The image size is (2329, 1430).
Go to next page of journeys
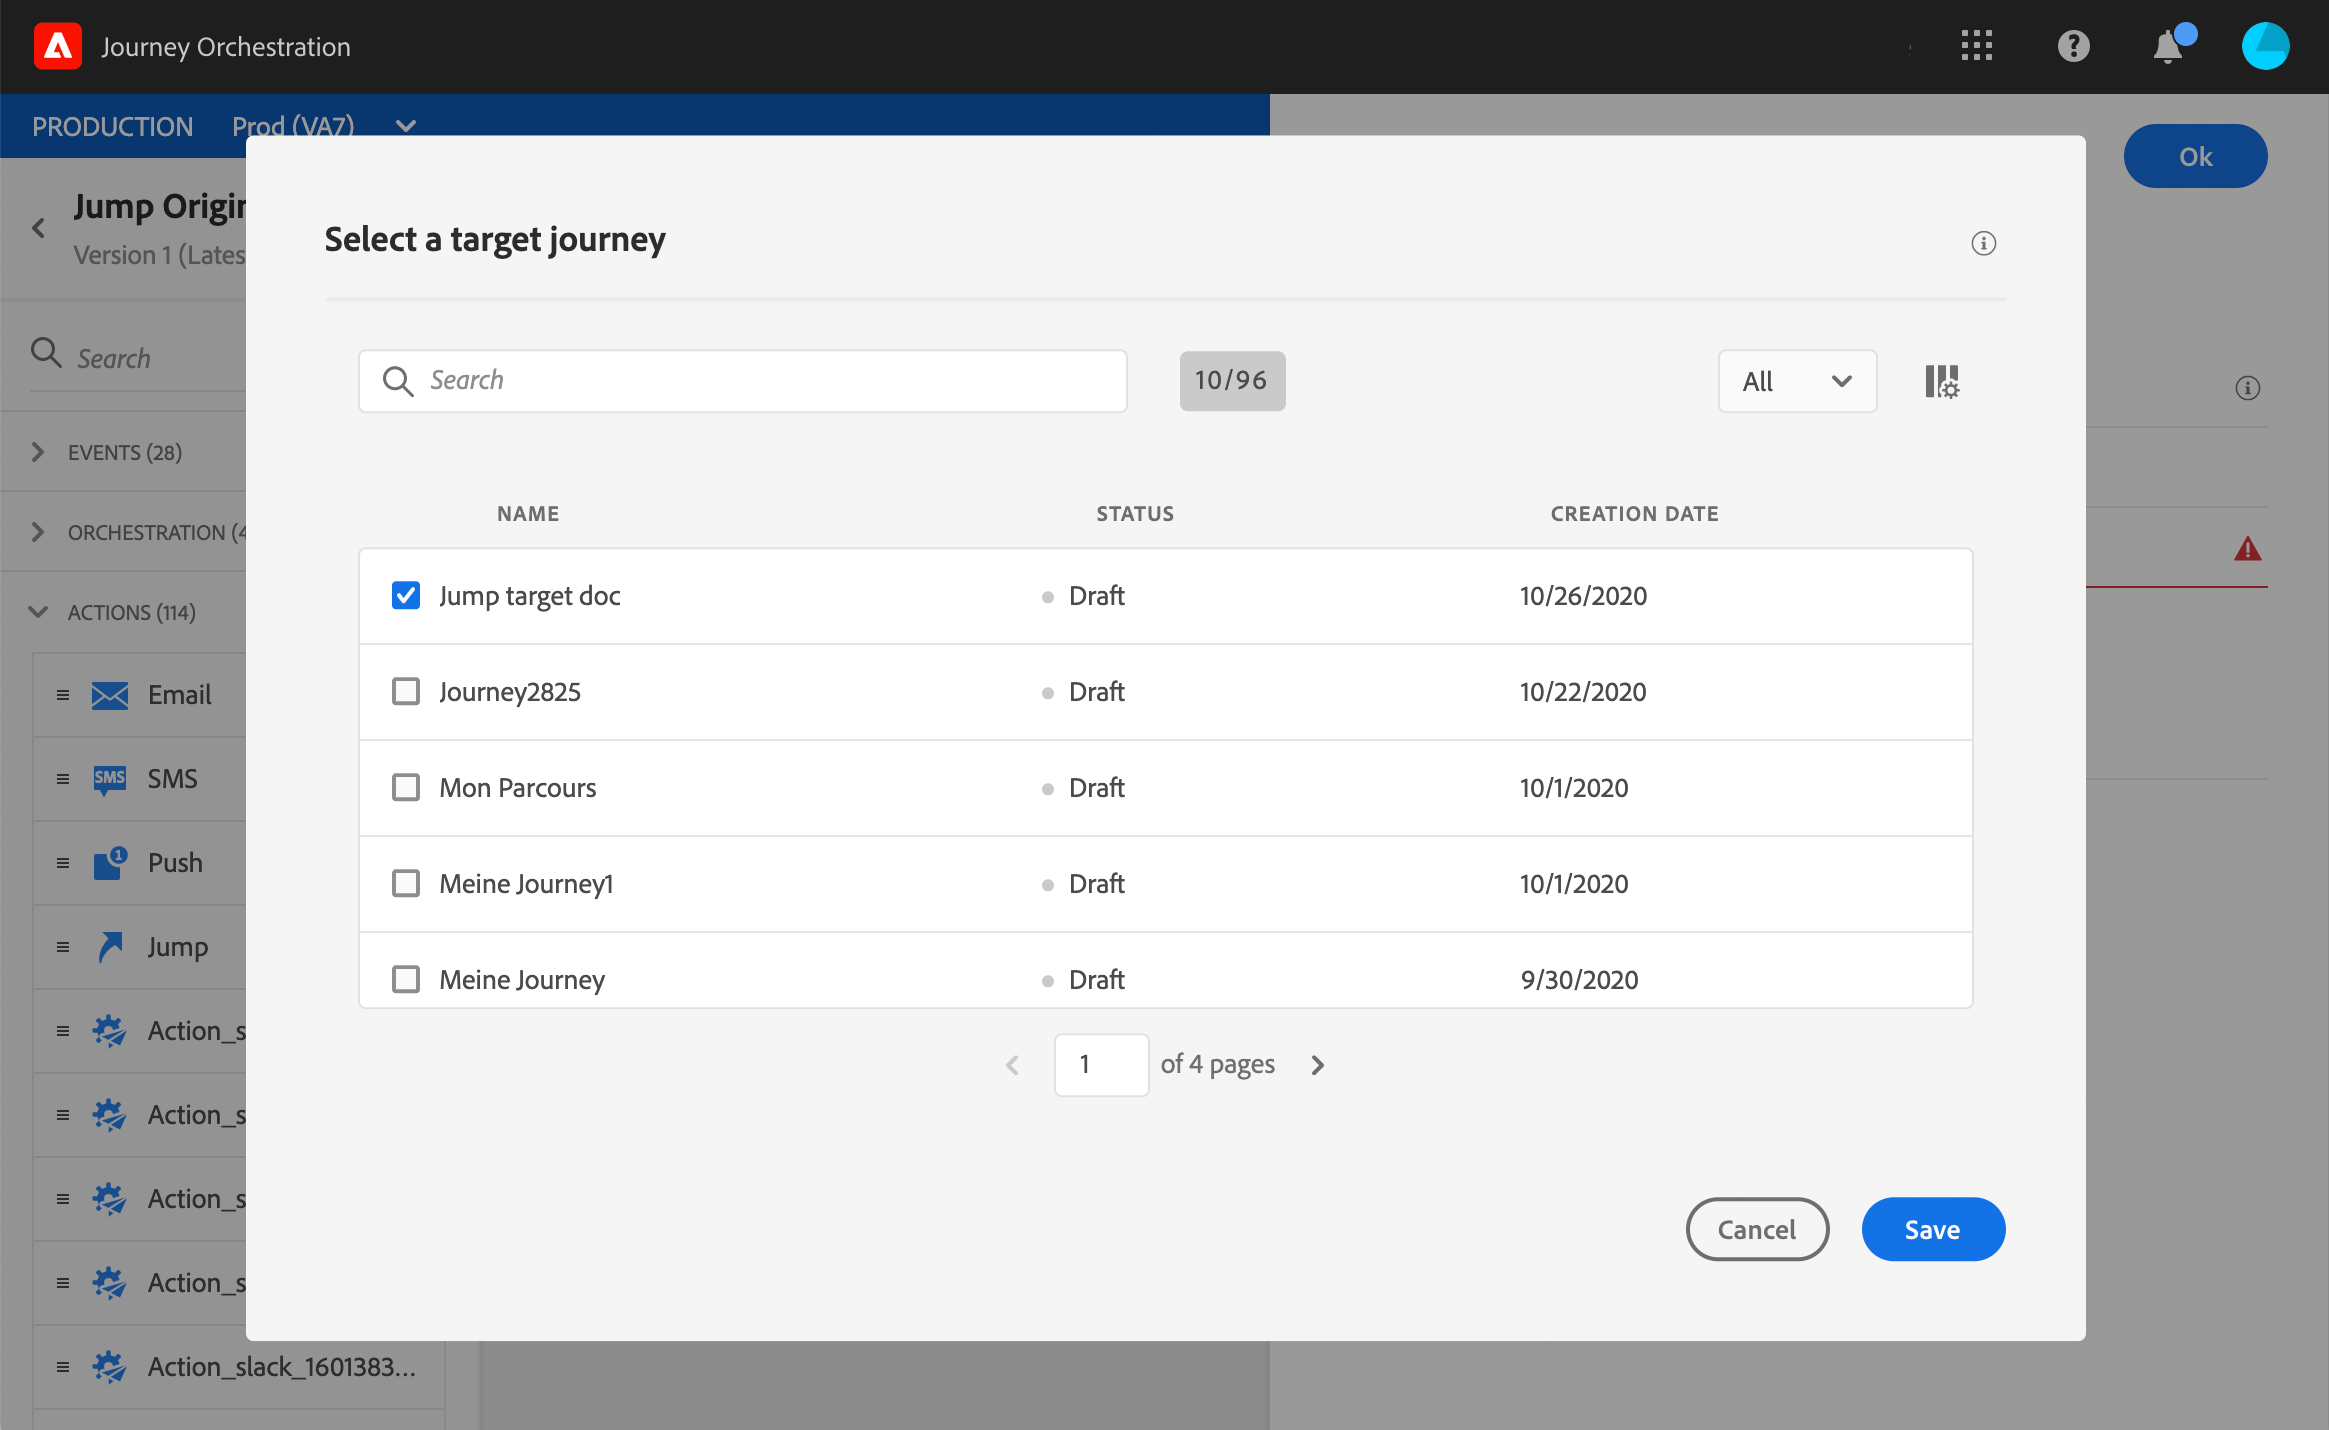(1317, 1065)
